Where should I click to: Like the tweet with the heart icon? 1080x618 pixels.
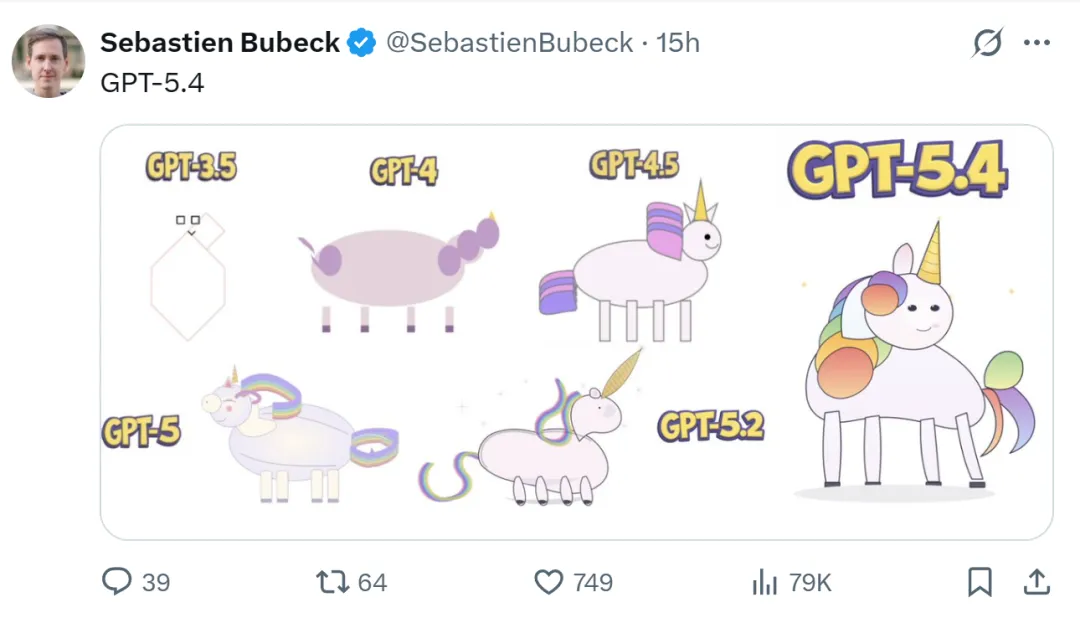coord(548,582)
